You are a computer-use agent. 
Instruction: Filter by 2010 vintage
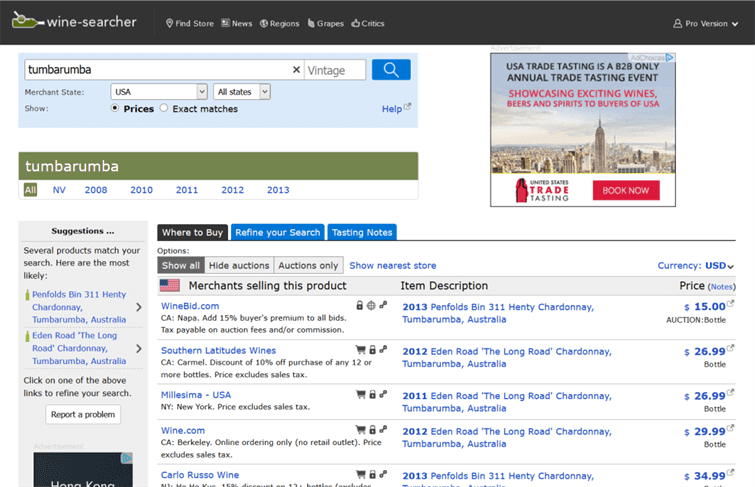pyautogui.click(x=141, y=190)
